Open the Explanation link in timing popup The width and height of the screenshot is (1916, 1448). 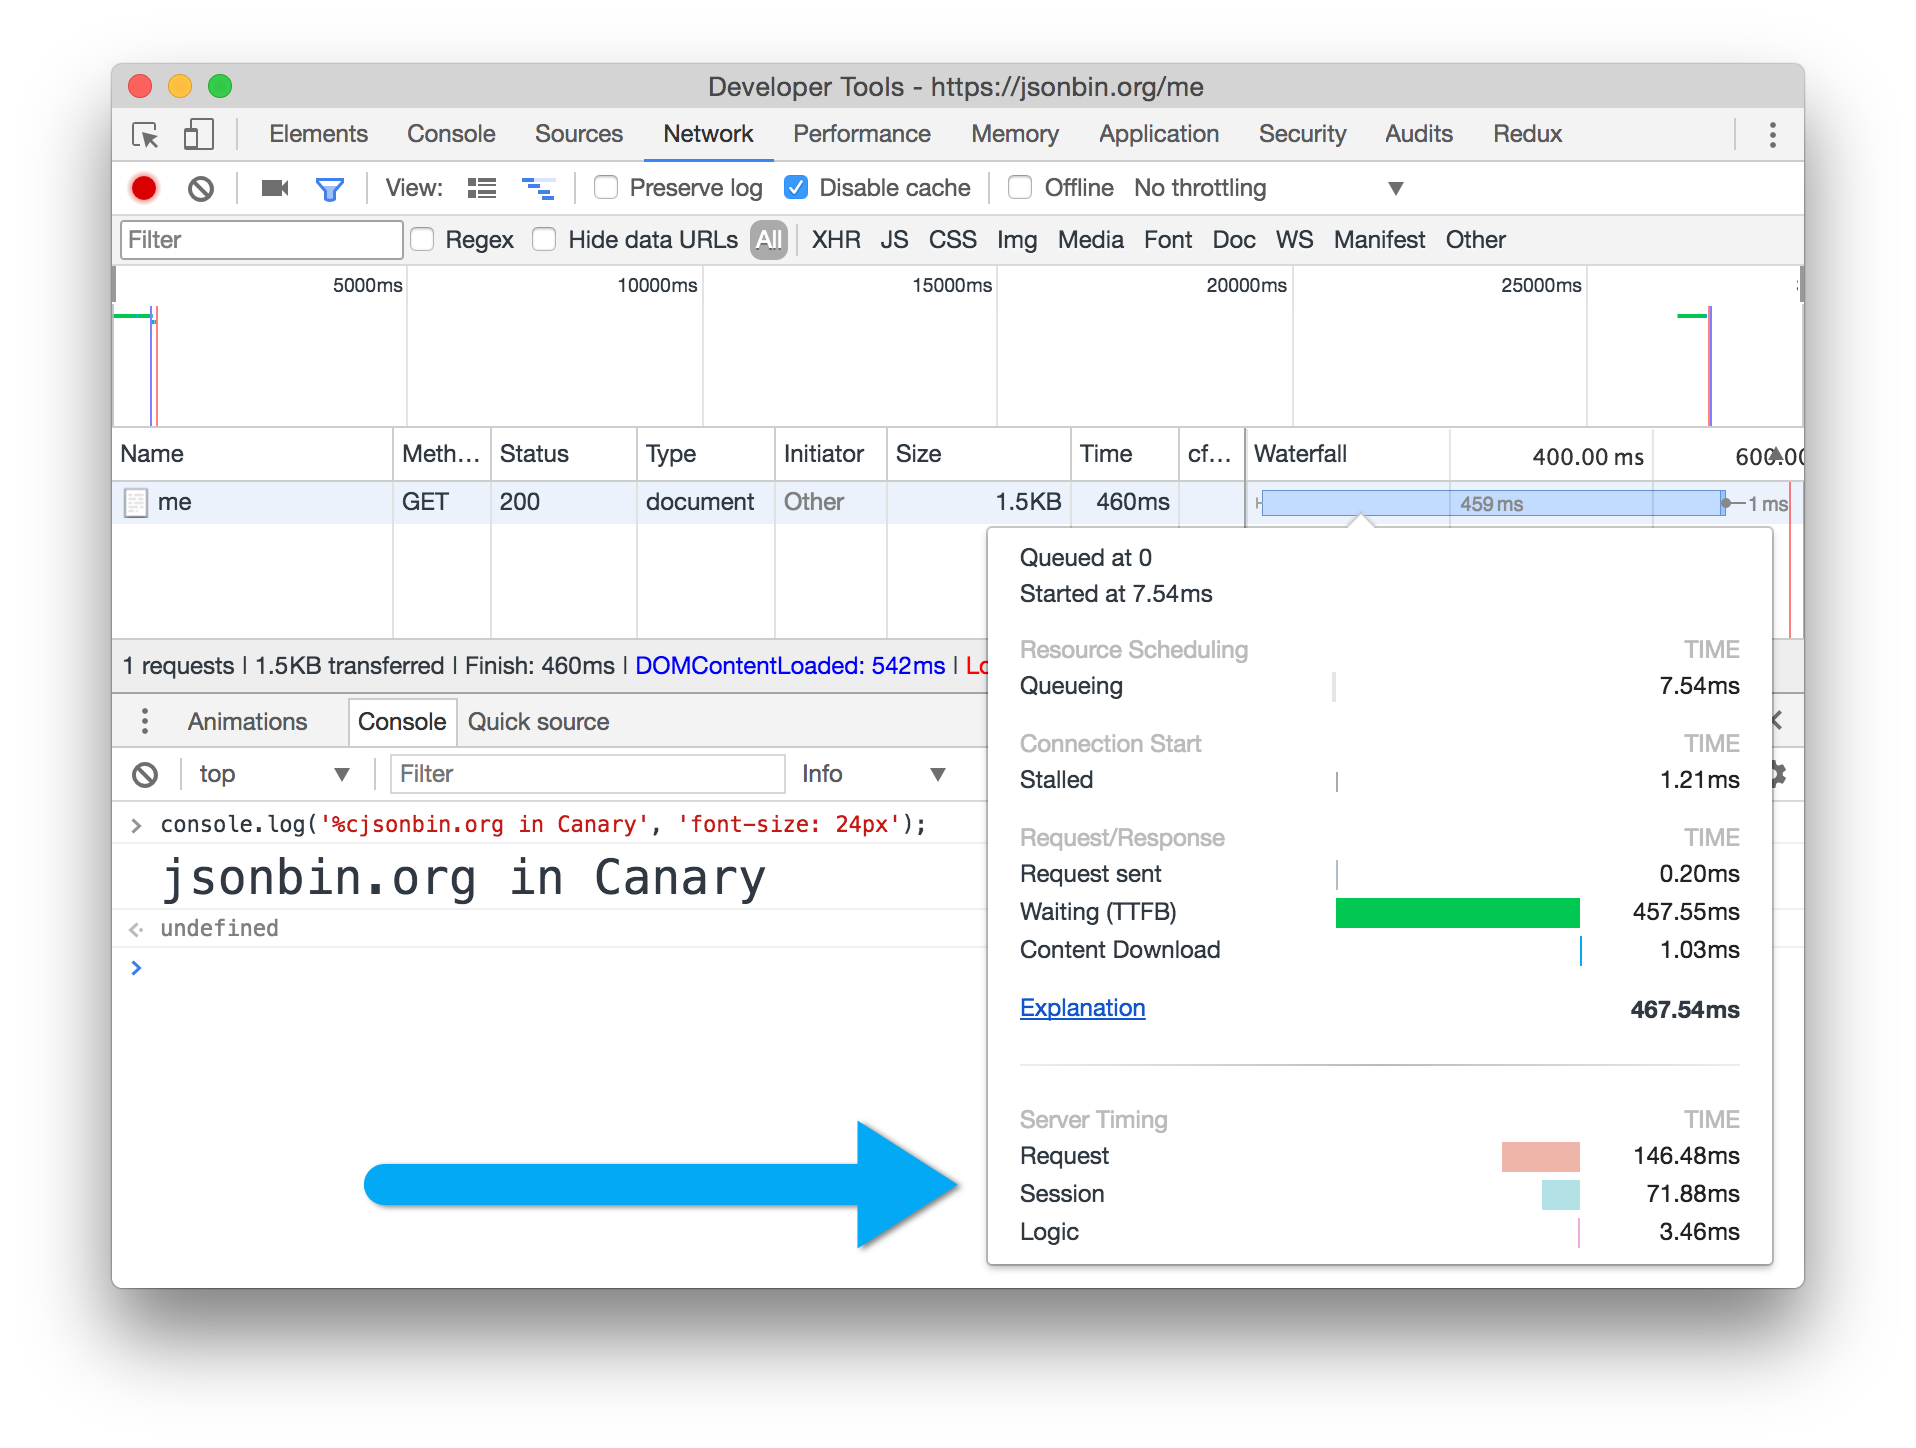click(x=1082, y=1008)
